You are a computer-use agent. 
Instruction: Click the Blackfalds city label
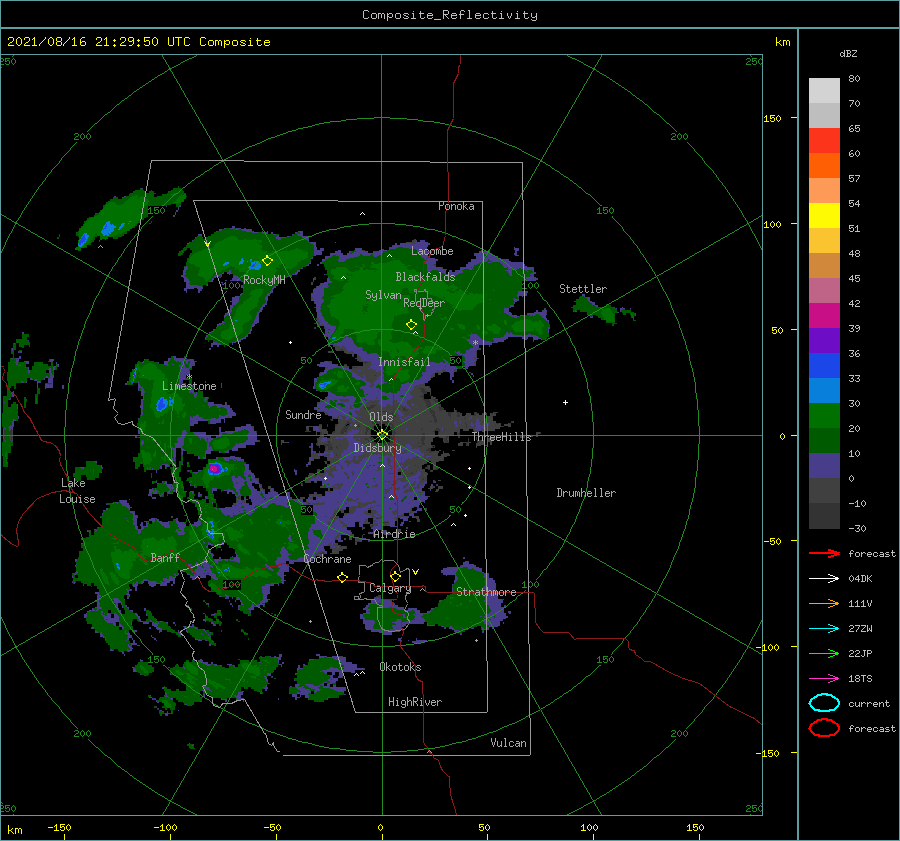(425, 277)
